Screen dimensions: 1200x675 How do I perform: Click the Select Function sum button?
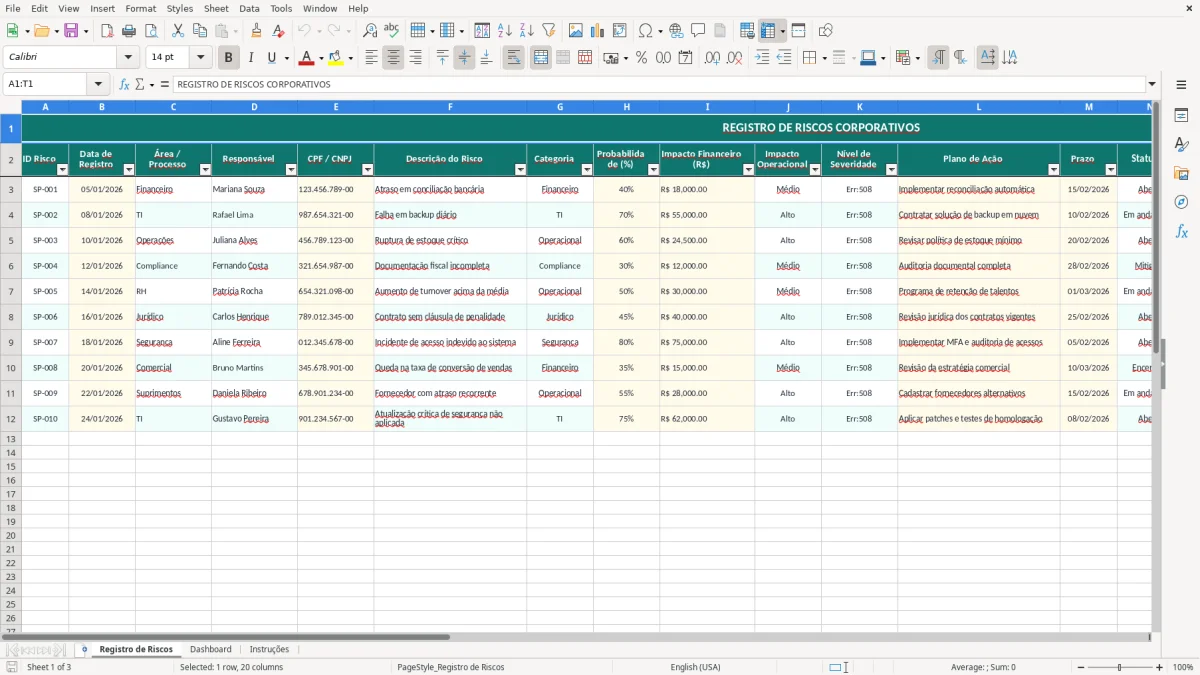(x=140, y=84)
